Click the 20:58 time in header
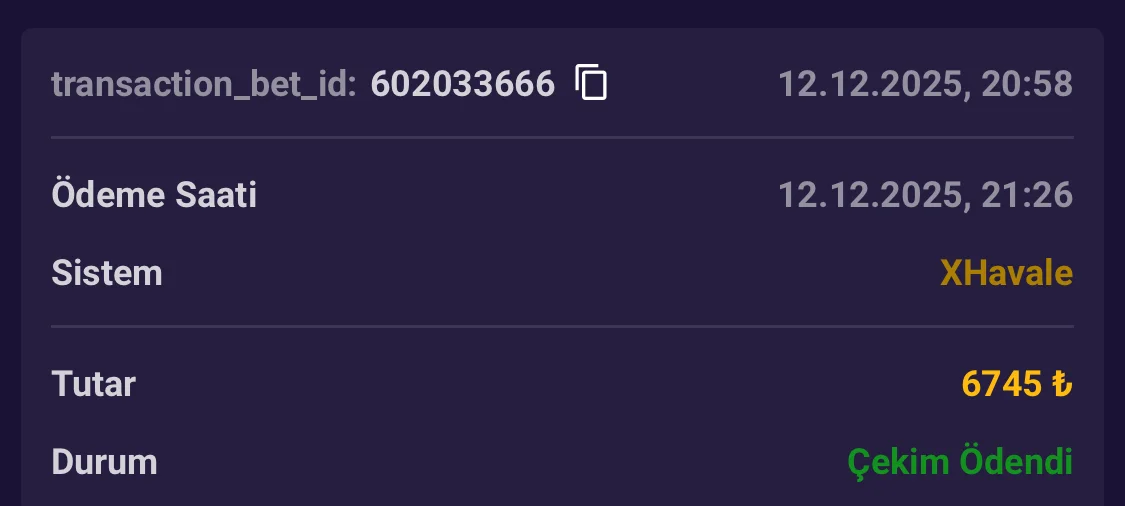Viewport: 1125px width, 506px height. (x=1027, y=85)
